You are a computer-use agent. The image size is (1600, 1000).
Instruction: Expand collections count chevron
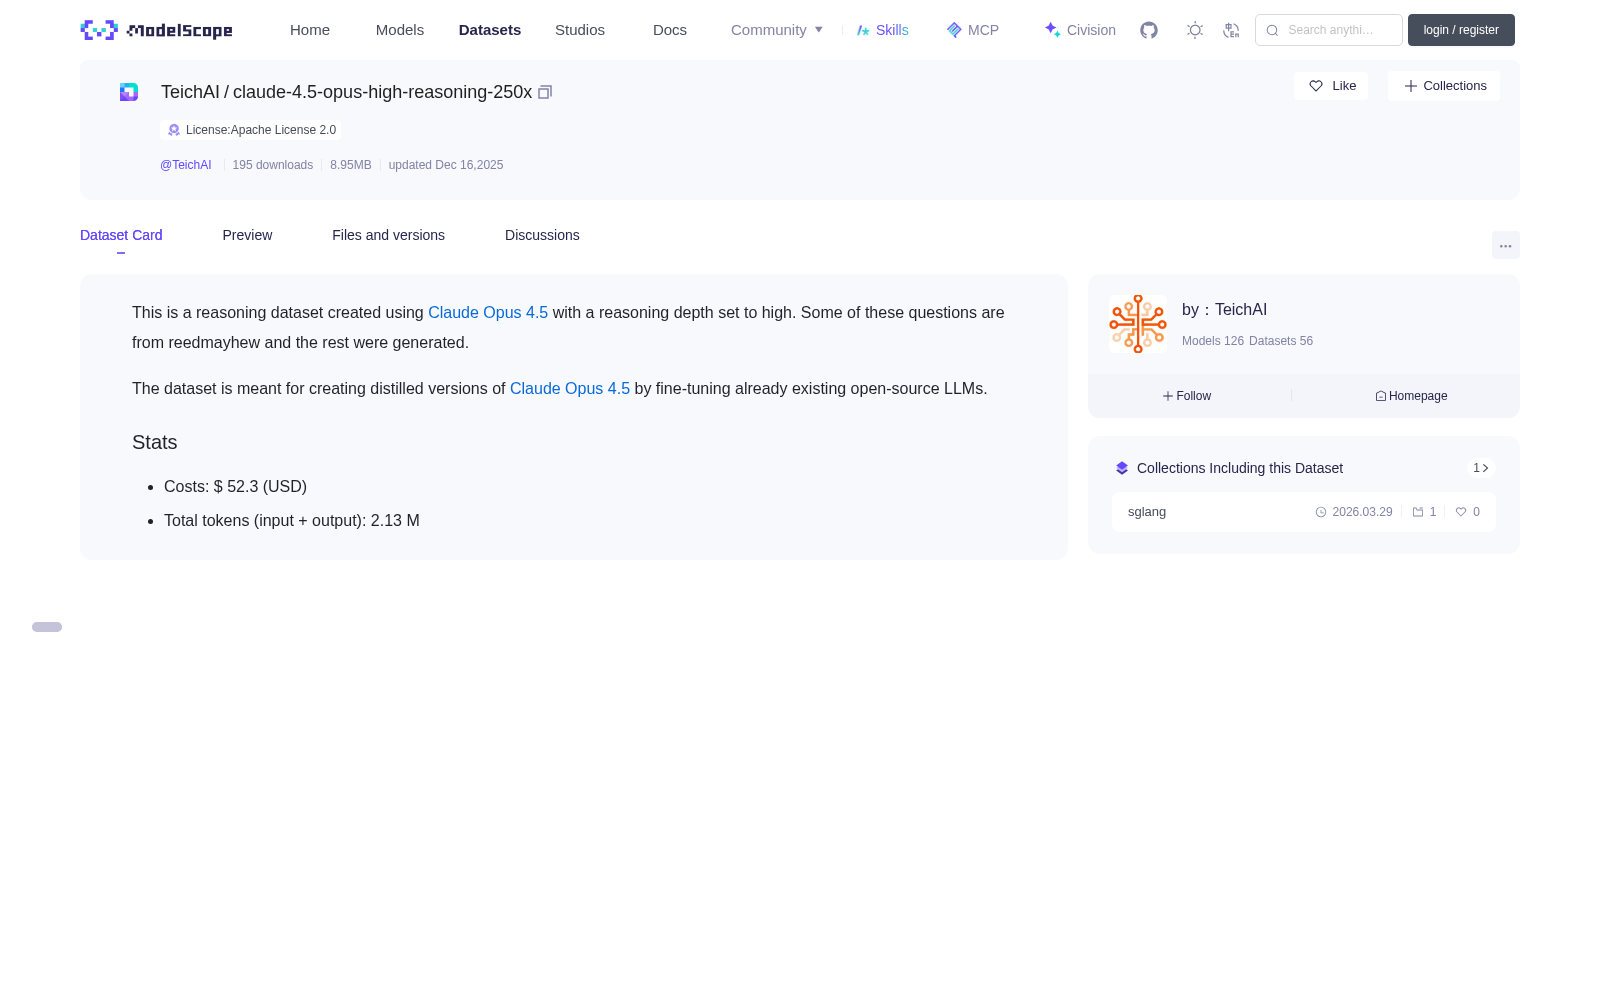click(x=1481, y=468)
